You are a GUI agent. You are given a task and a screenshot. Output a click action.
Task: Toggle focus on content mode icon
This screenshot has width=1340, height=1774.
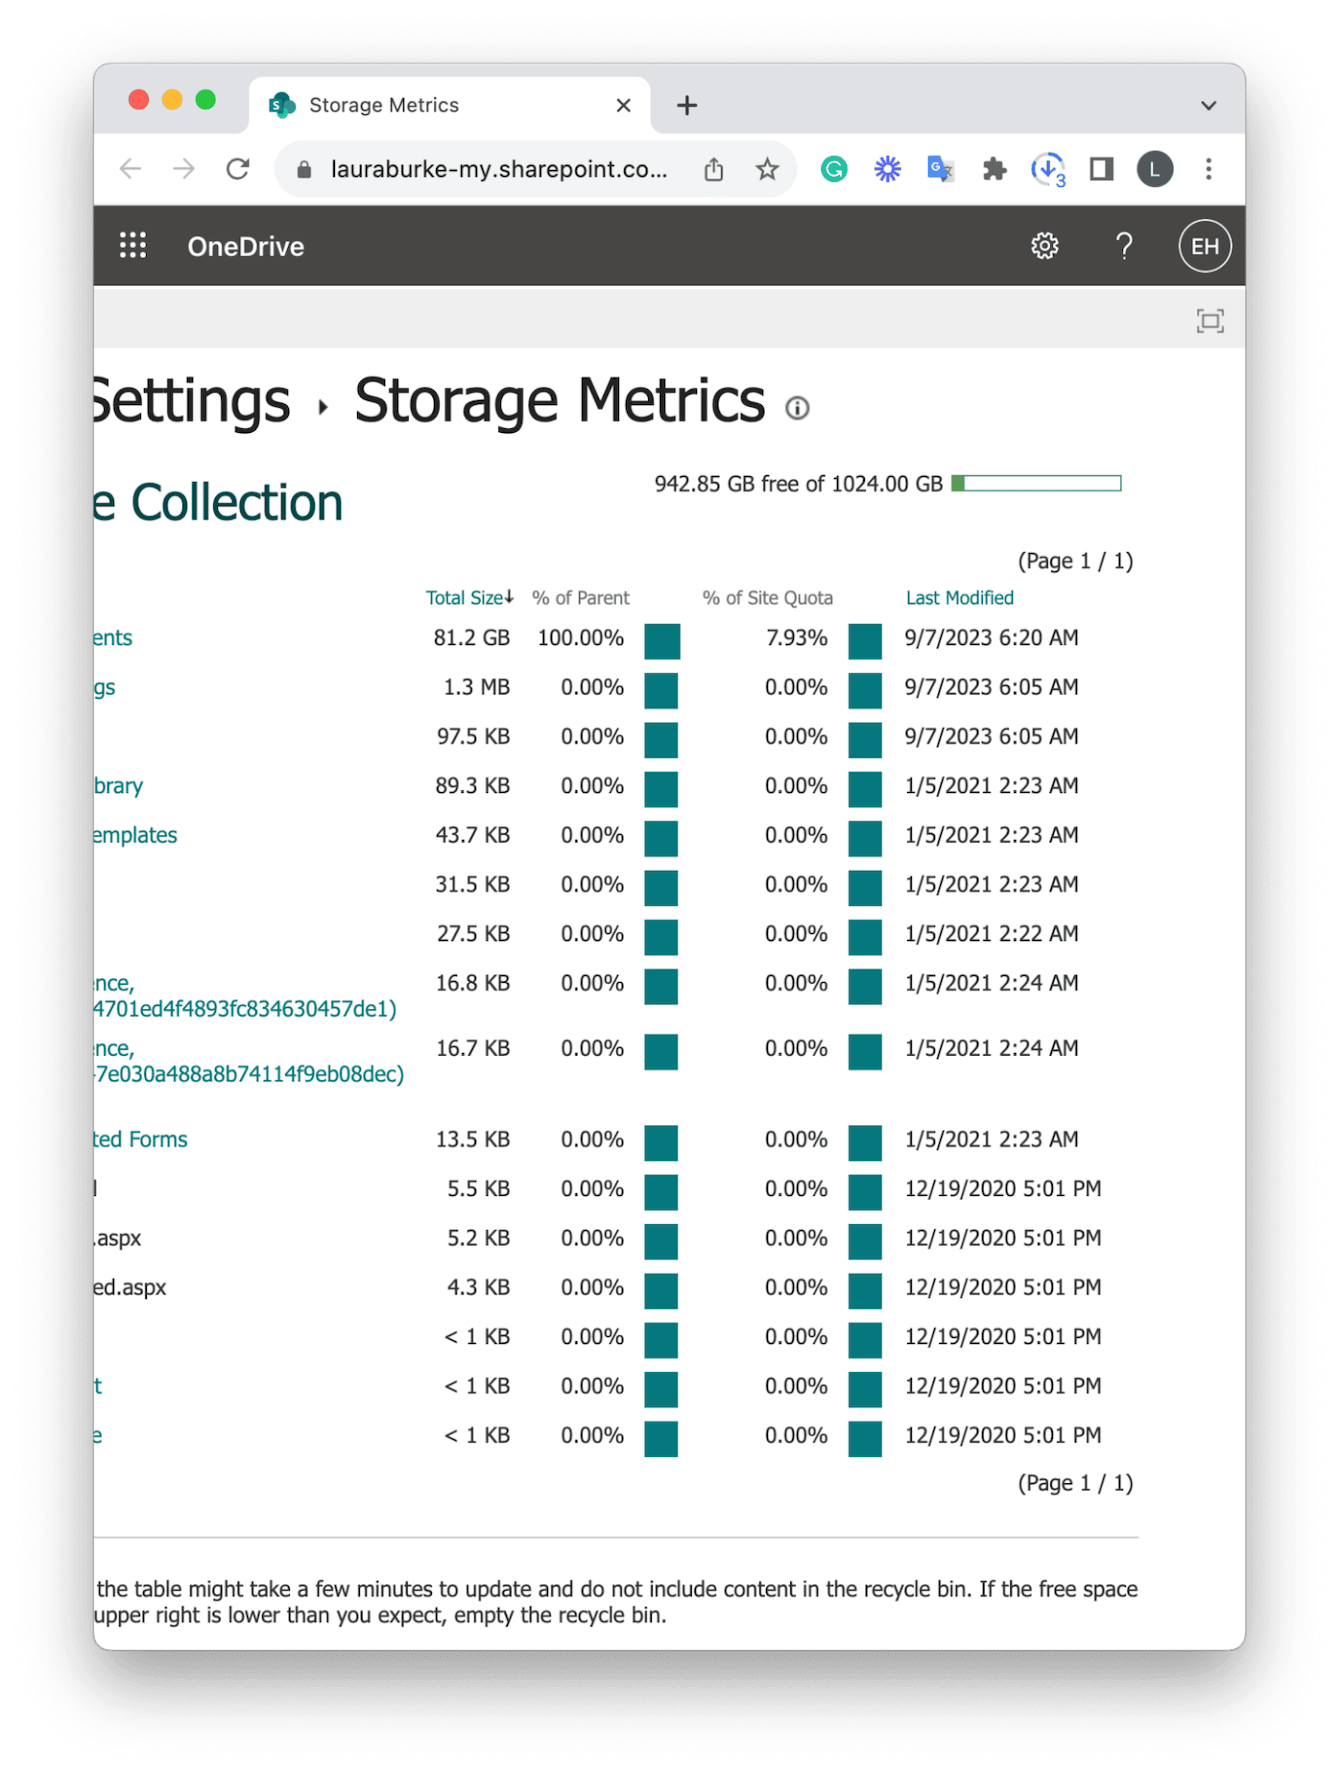pyautogui.click(x=1210, y=321)
